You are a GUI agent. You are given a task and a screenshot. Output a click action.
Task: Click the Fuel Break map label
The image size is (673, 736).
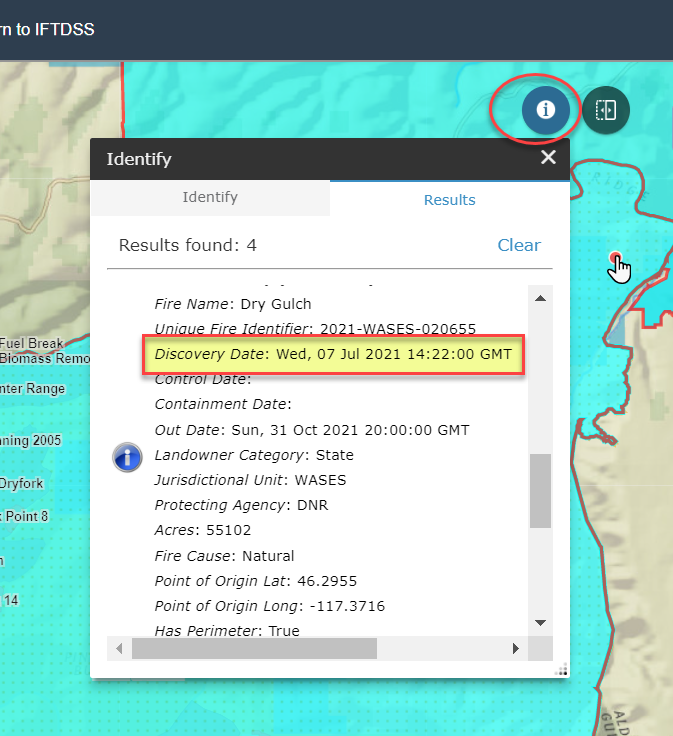(31, 343)
